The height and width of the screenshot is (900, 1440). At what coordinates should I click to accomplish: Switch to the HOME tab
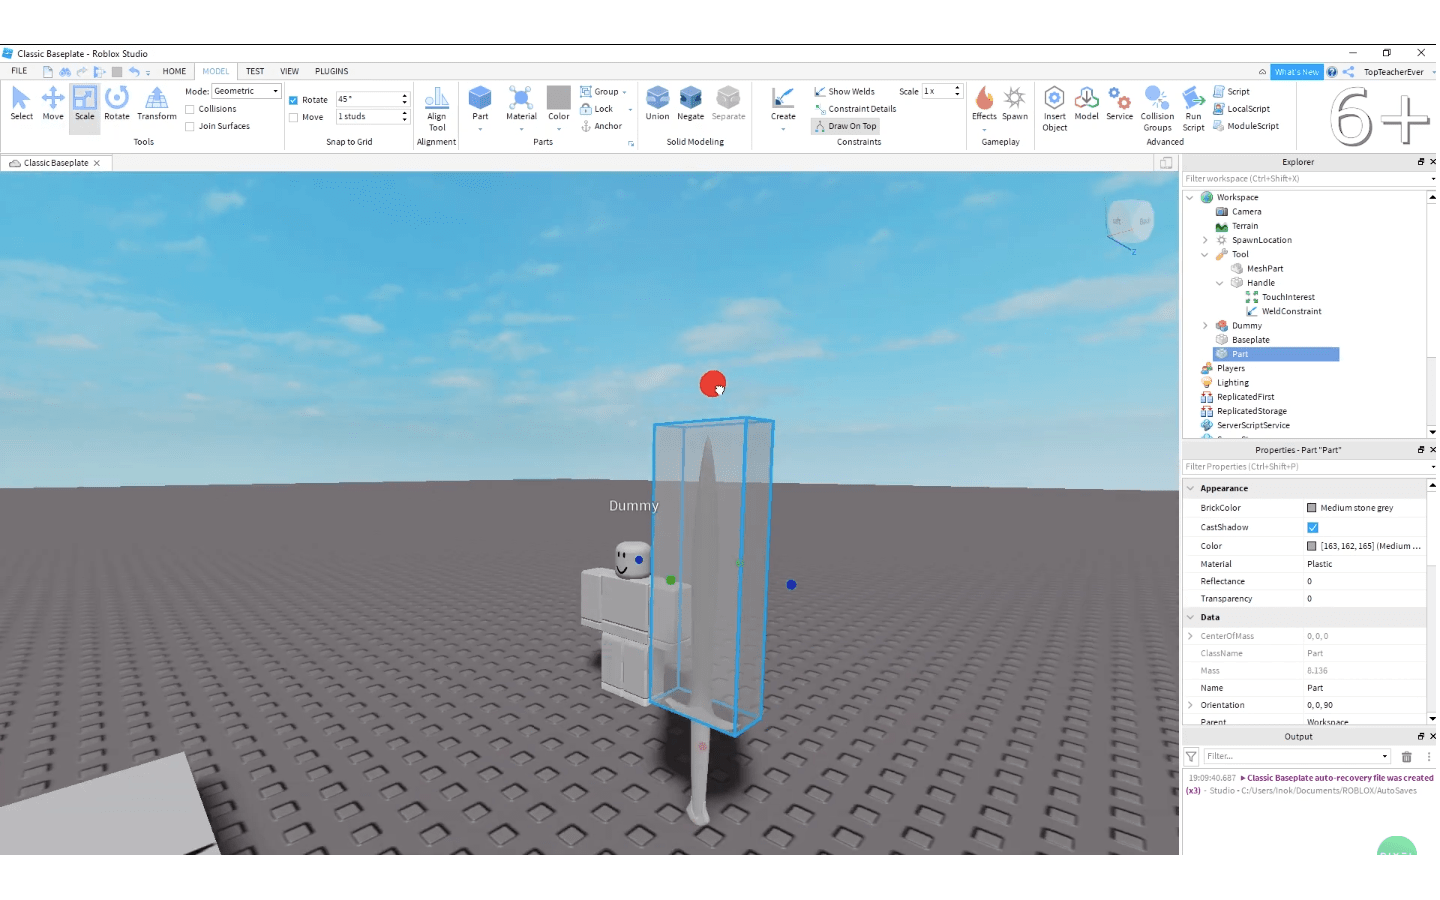click(x=174, y=71)
